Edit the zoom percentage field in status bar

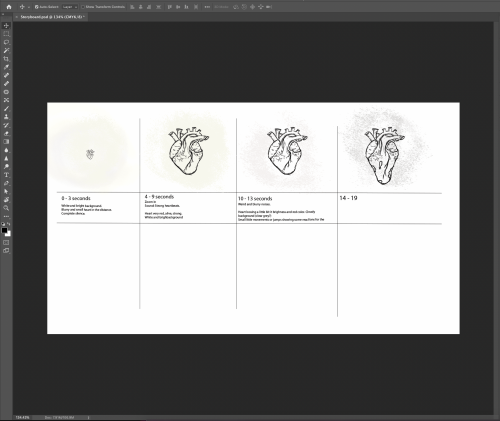(x=23, y=417)
